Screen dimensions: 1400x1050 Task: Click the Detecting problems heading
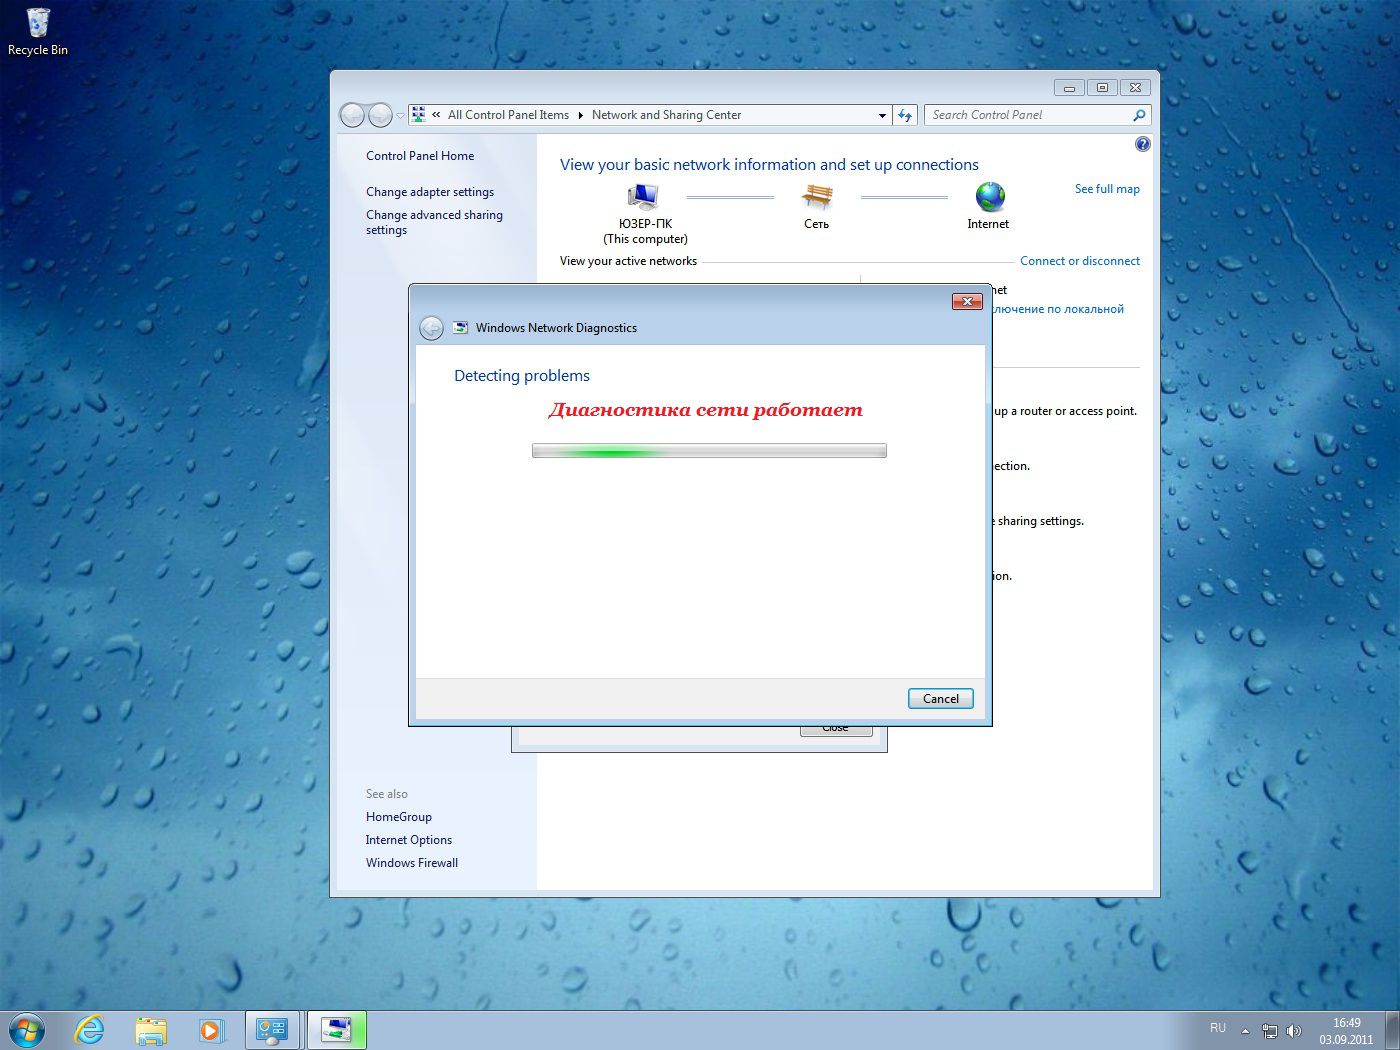(x=522, y=376)
